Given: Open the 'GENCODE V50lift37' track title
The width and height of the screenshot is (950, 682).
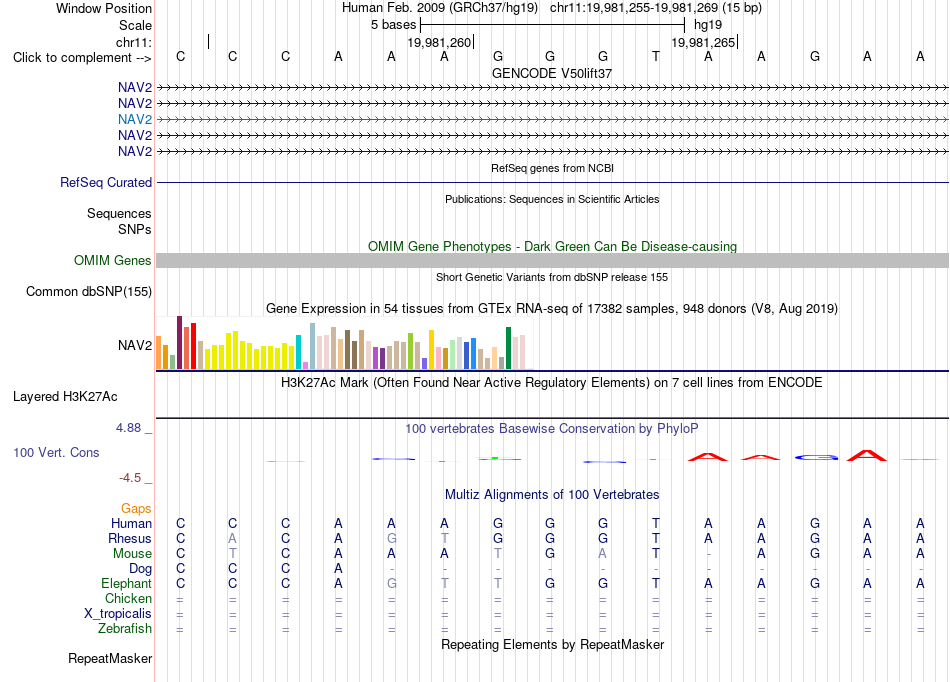Looking at the screenshot, I should point(552,73).
